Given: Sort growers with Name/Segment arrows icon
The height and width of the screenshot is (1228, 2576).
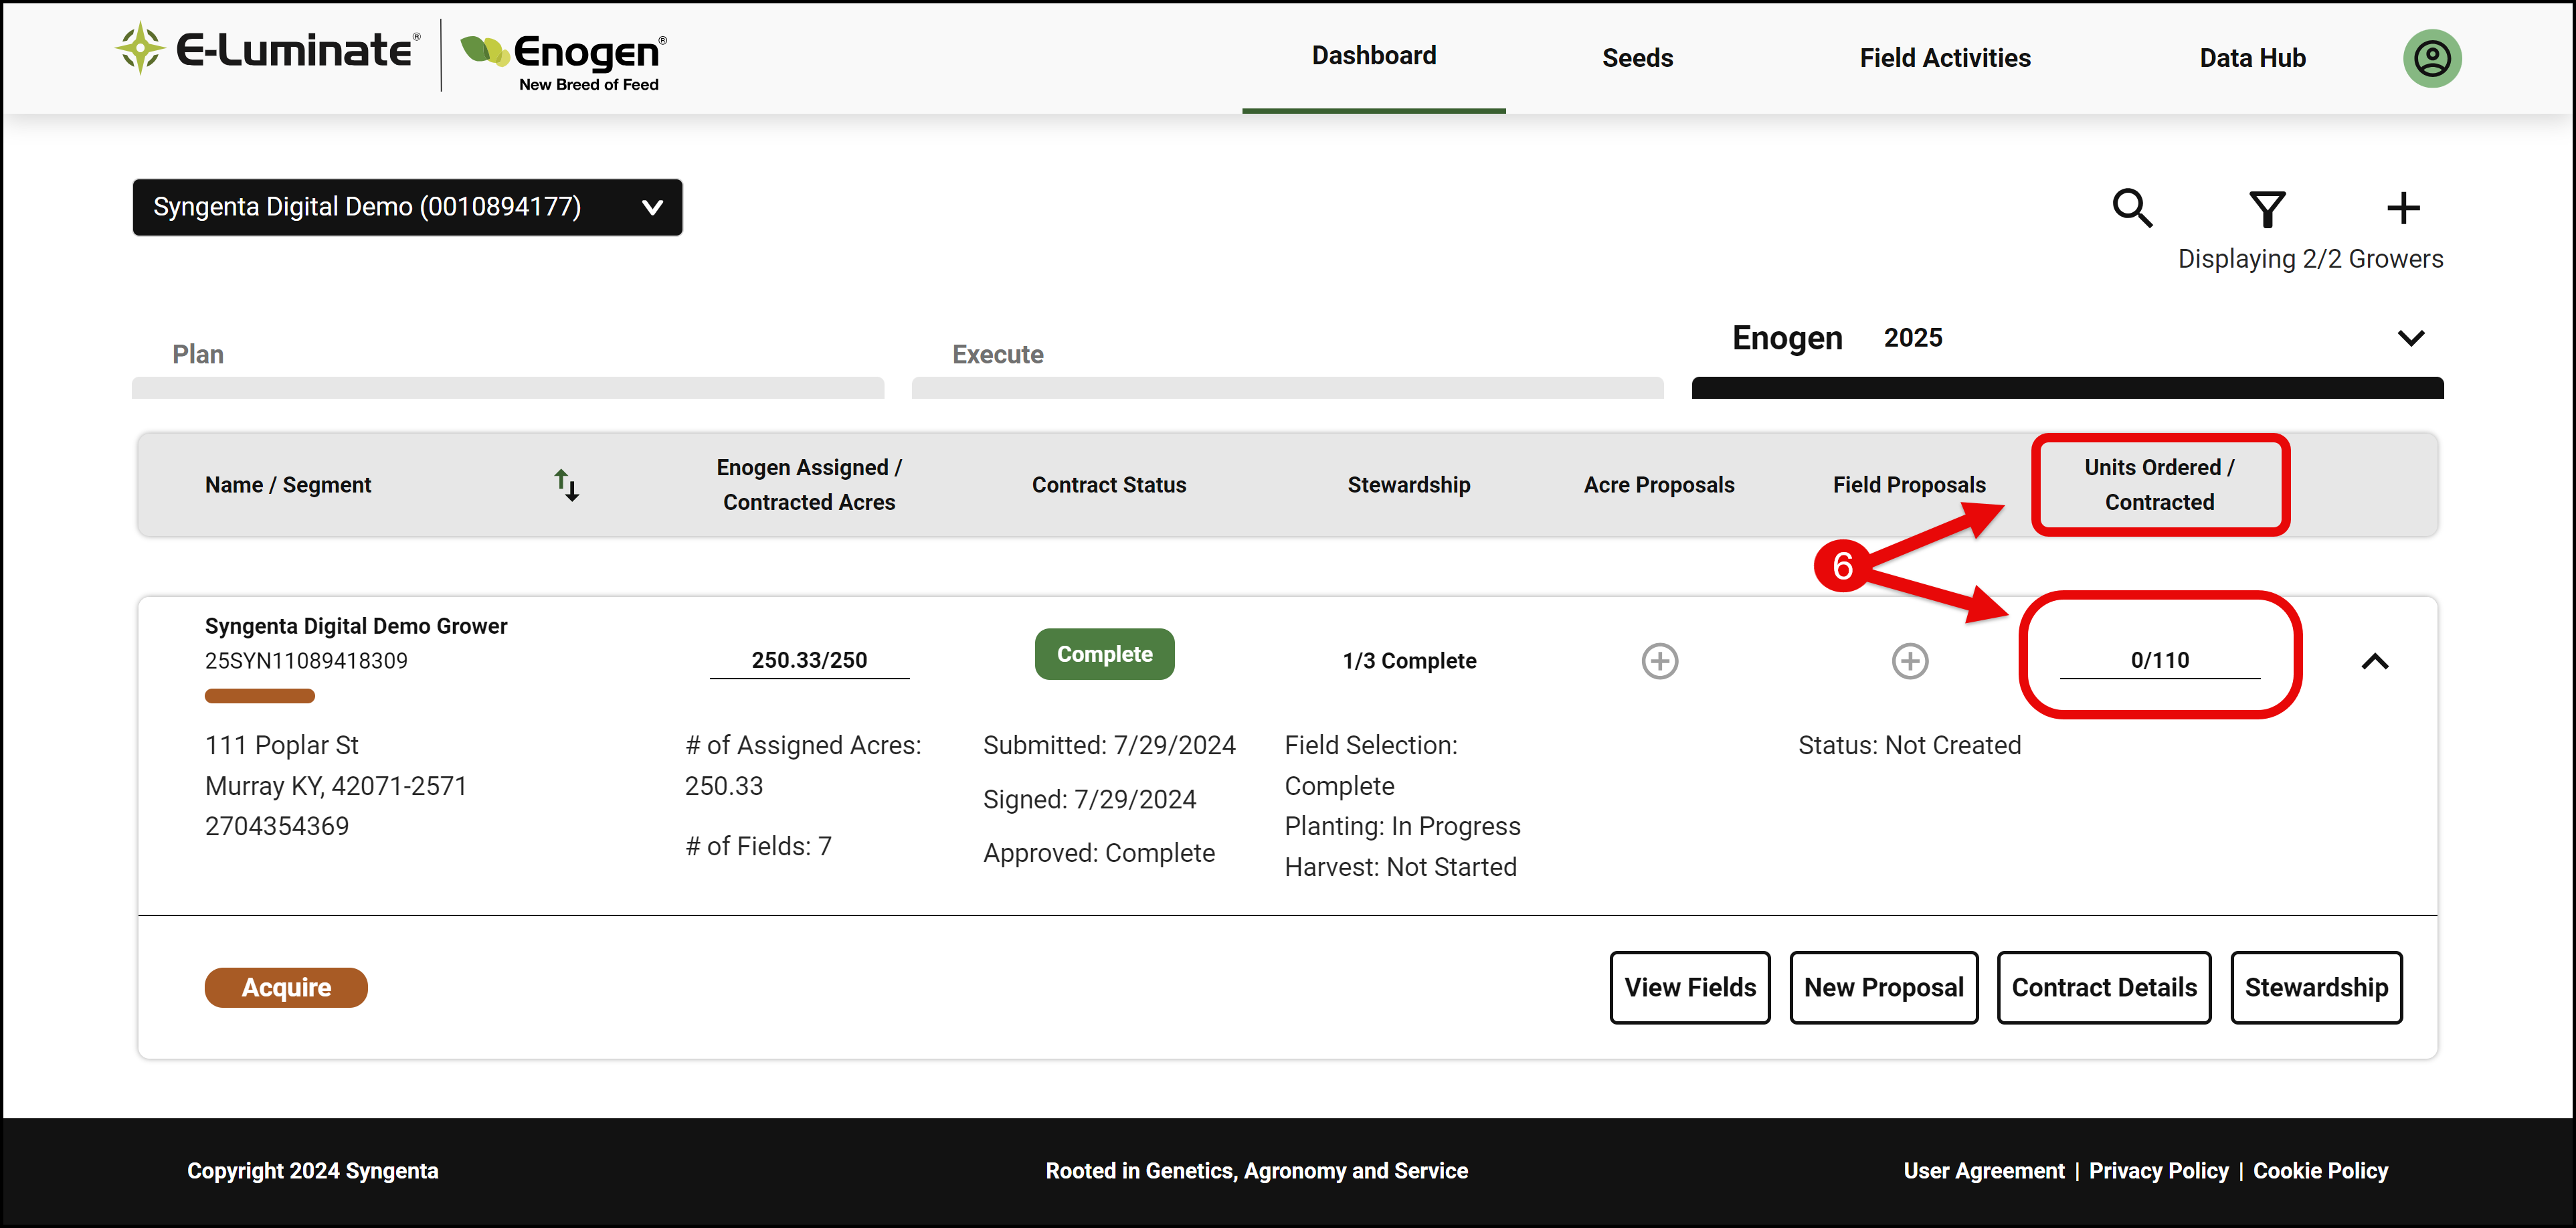Looking at the screenshot, I should (567, 485).
